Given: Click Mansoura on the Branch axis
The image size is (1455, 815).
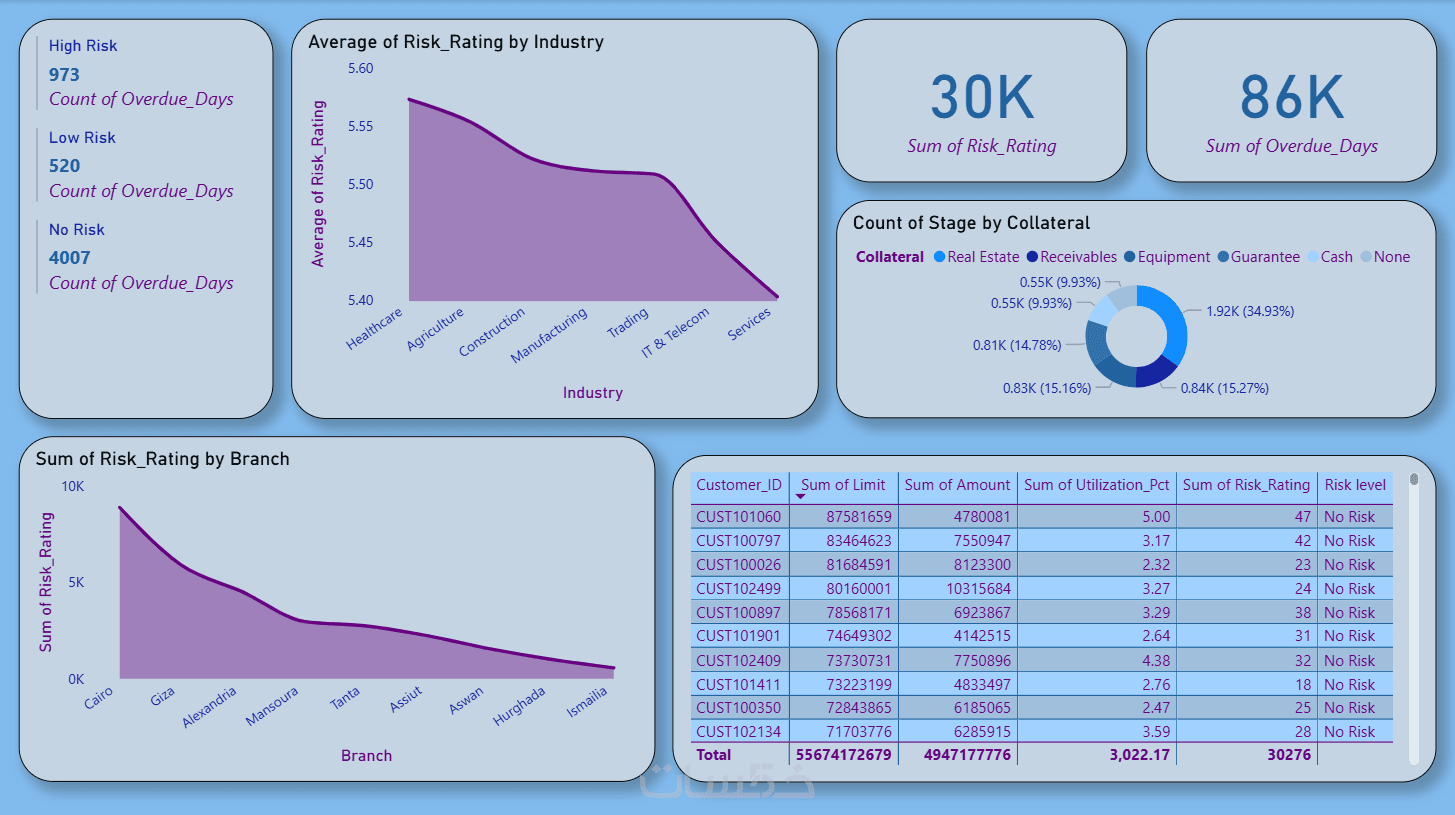Looking at the screenshot, I should (x=272, y=706).
